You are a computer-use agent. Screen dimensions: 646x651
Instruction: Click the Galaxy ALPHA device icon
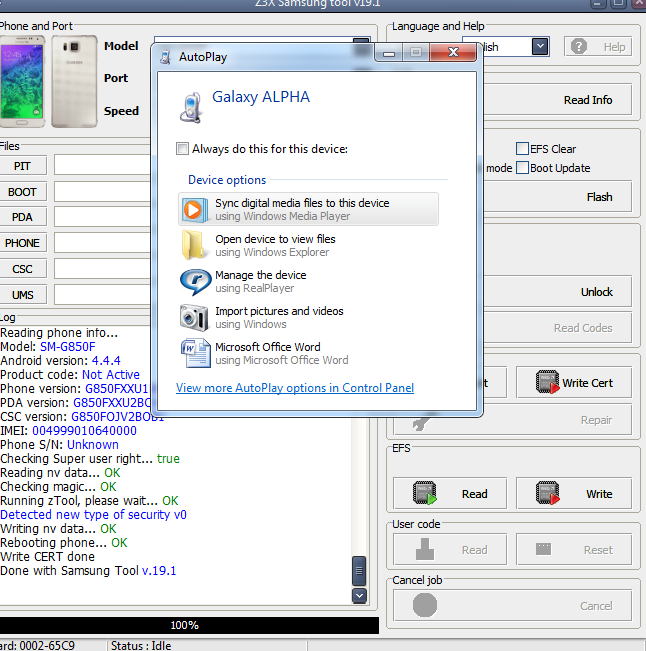click(x=191, y=108)
